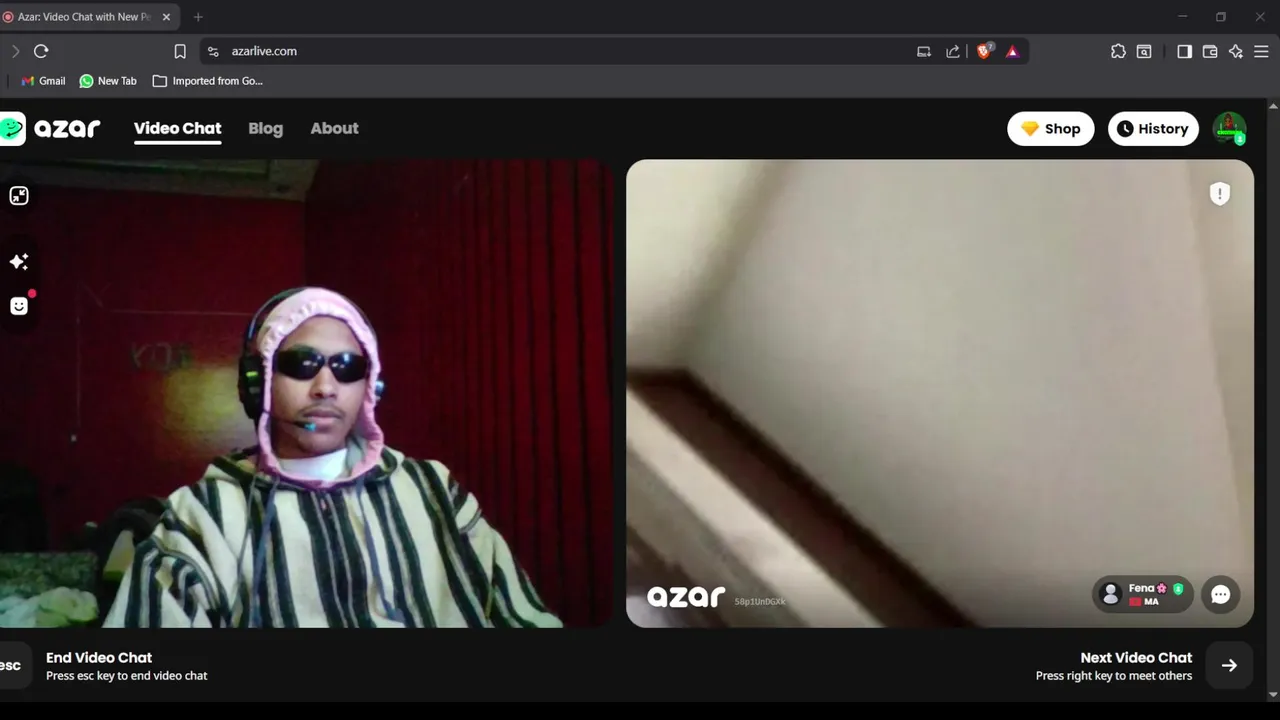Report user via the shield alert icon

tap(1220, 194)
